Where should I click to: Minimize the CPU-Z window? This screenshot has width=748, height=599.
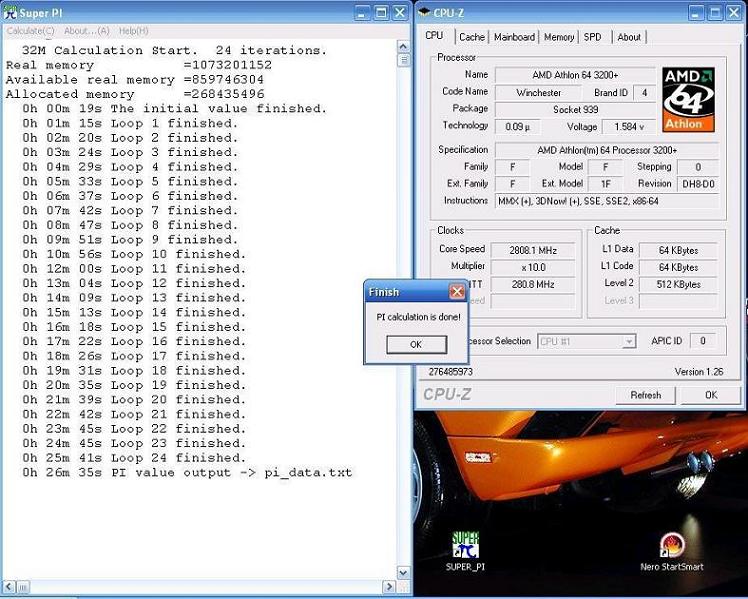click(696, 13)
